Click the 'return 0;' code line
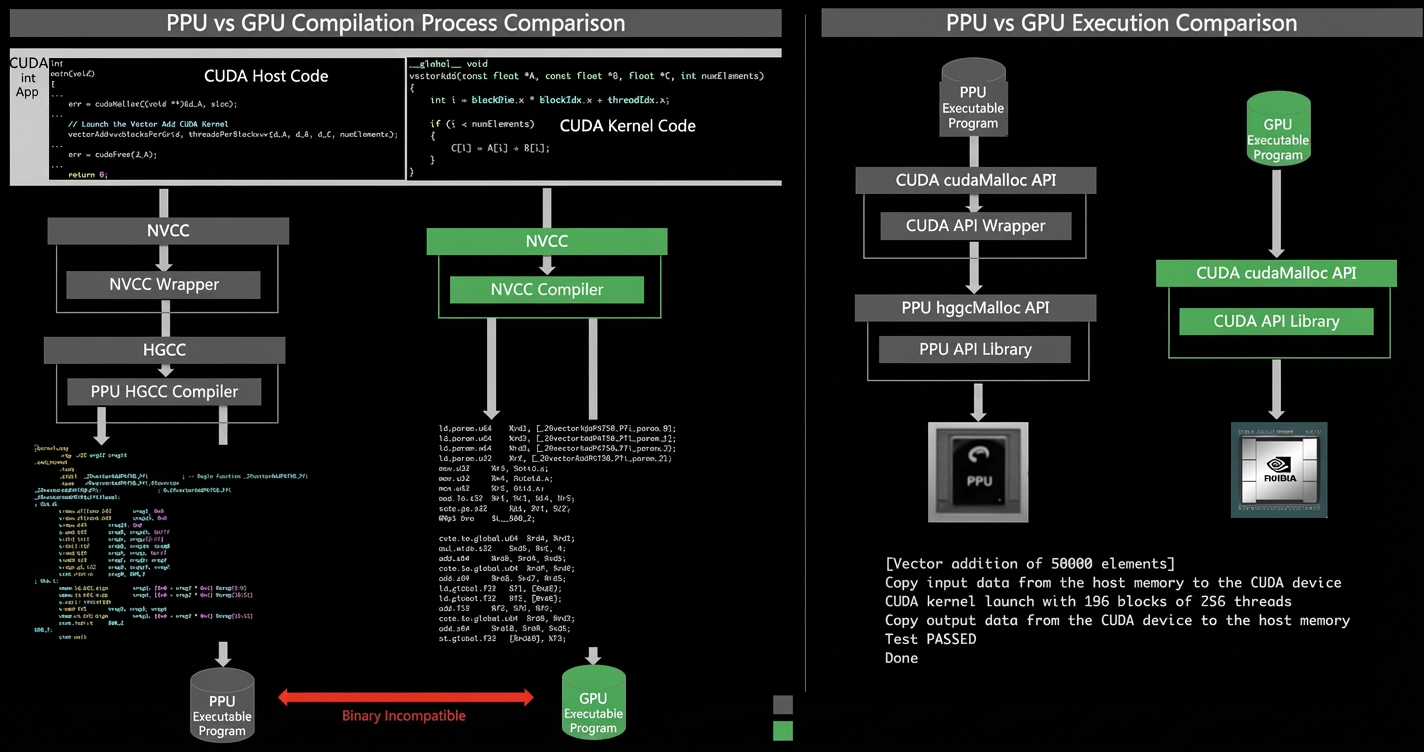1424x752 pixels. click(x=88, y=175)
